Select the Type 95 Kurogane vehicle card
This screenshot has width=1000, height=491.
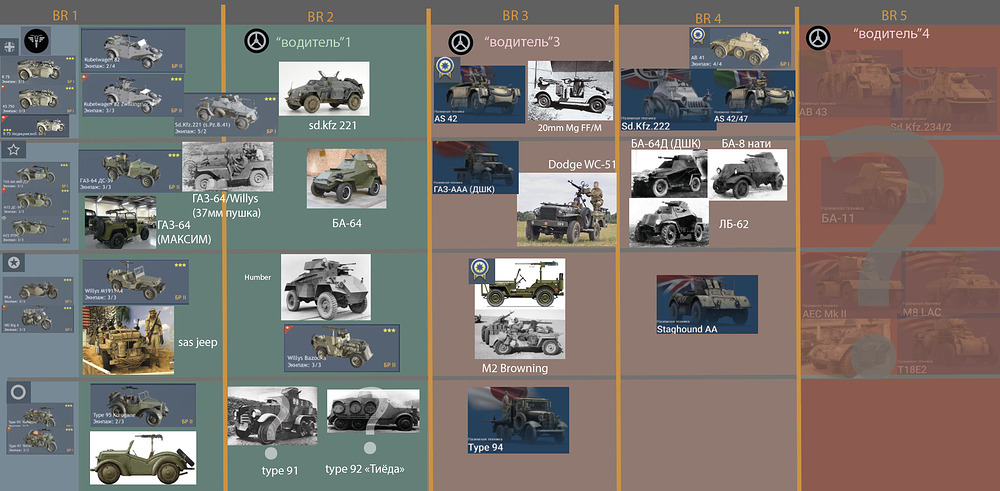point(143,404)
